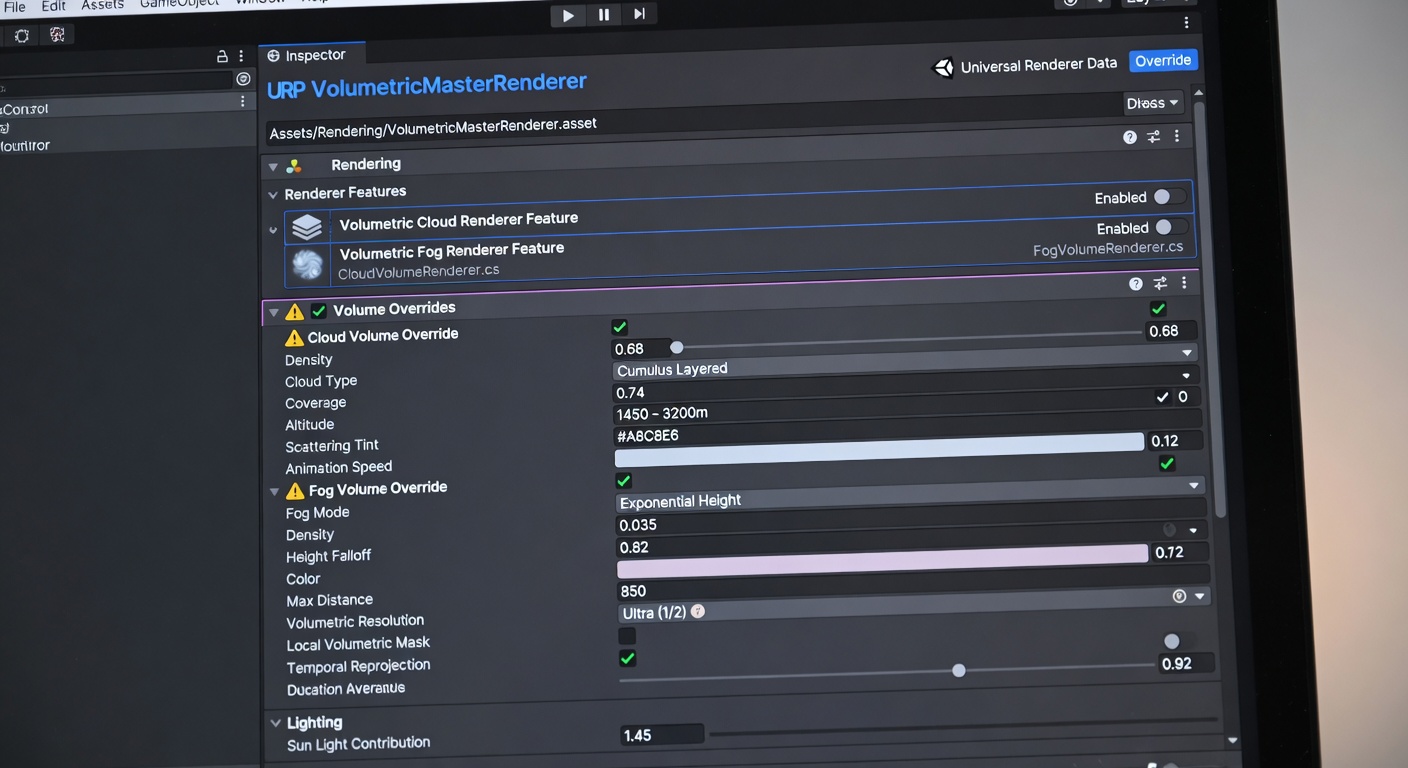Open the FogVolumeRenderer.cs script reference
The height and width of the screenshot is (768, 1408).
tap(1108, 249)
